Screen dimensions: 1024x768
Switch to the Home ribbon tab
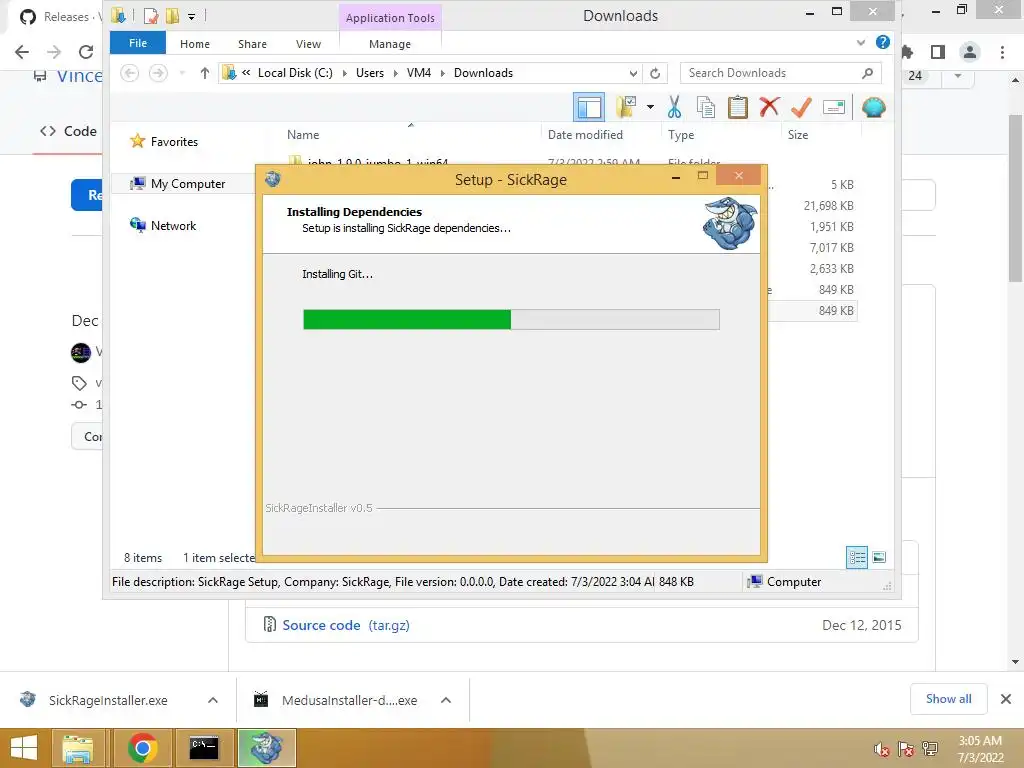[x=195, y=44]
